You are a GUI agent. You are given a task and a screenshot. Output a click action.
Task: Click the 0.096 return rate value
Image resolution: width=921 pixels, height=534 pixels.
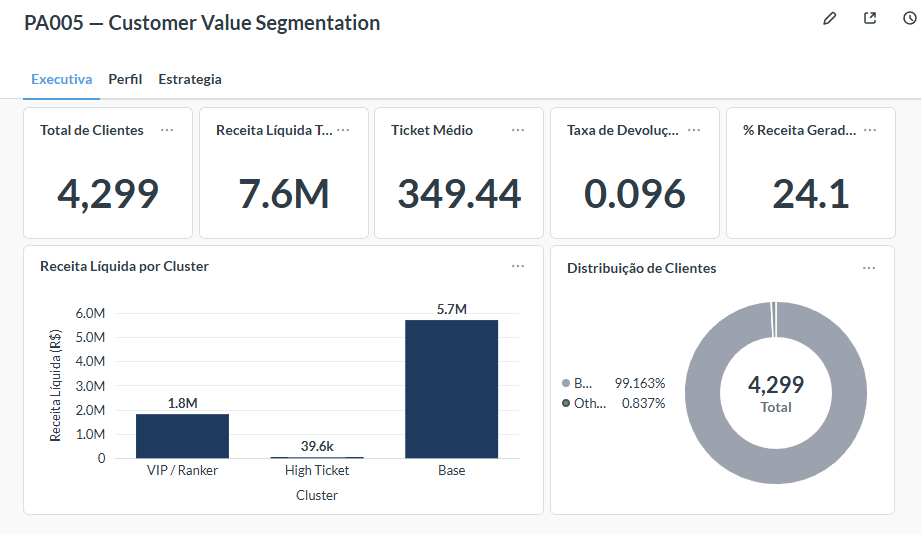point(634,194)
